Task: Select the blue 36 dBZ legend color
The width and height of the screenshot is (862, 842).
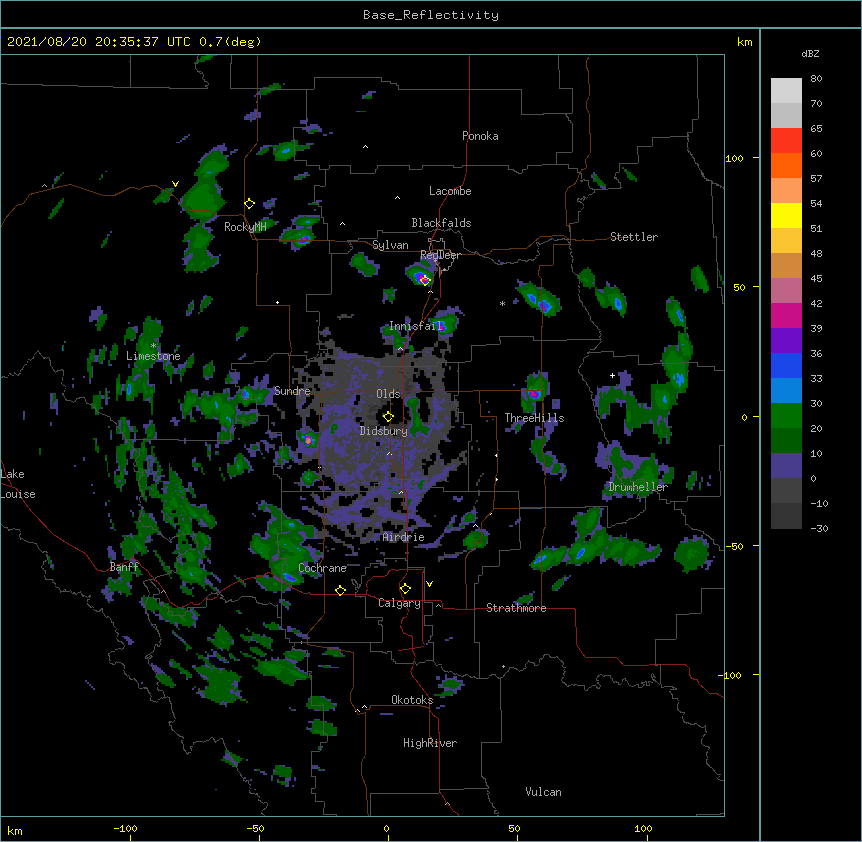Action: coord(786,365)
